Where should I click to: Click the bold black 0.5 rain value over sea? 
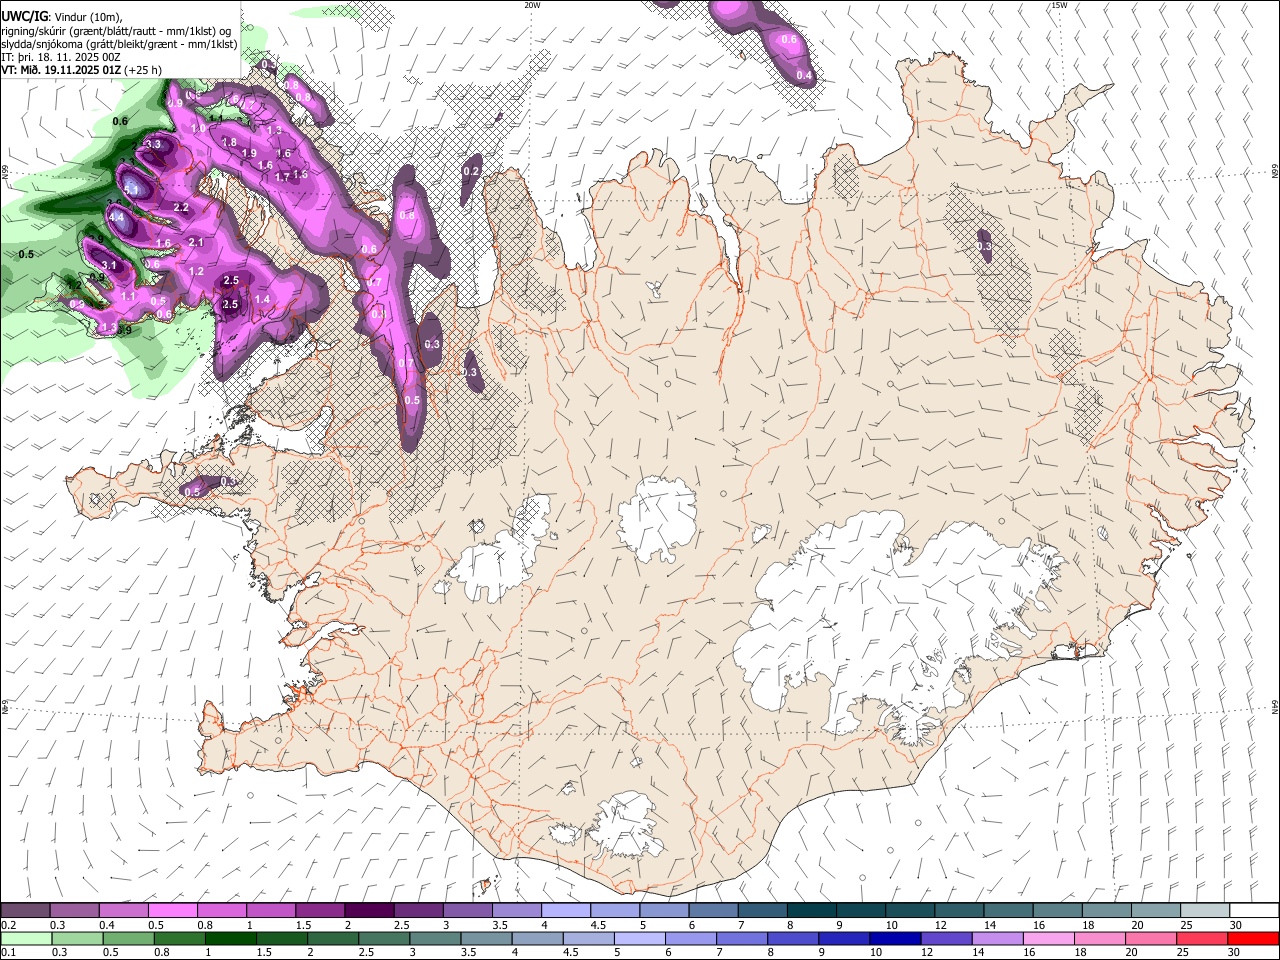26,255
